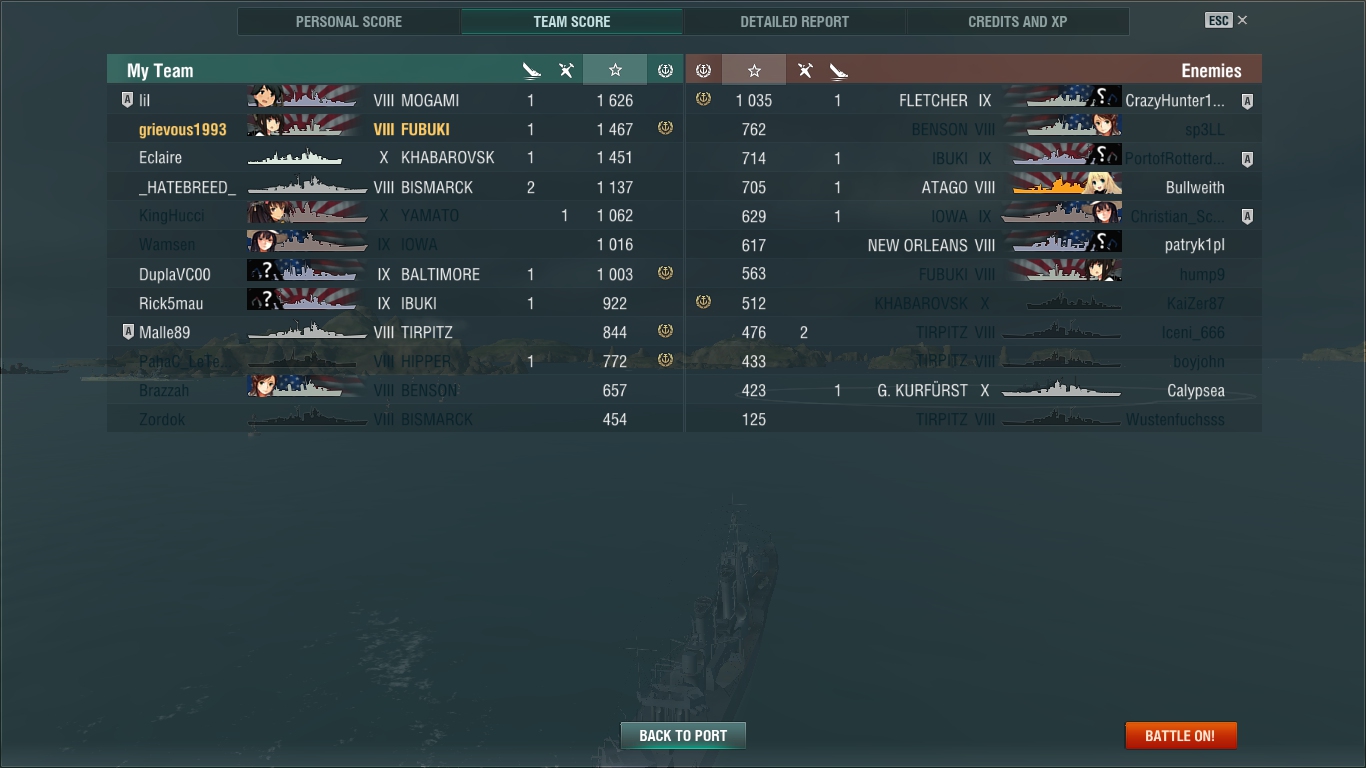Screen dimensions: 1366x768
Task: Click the Back to Port button
Action: [x=683, y=735]
